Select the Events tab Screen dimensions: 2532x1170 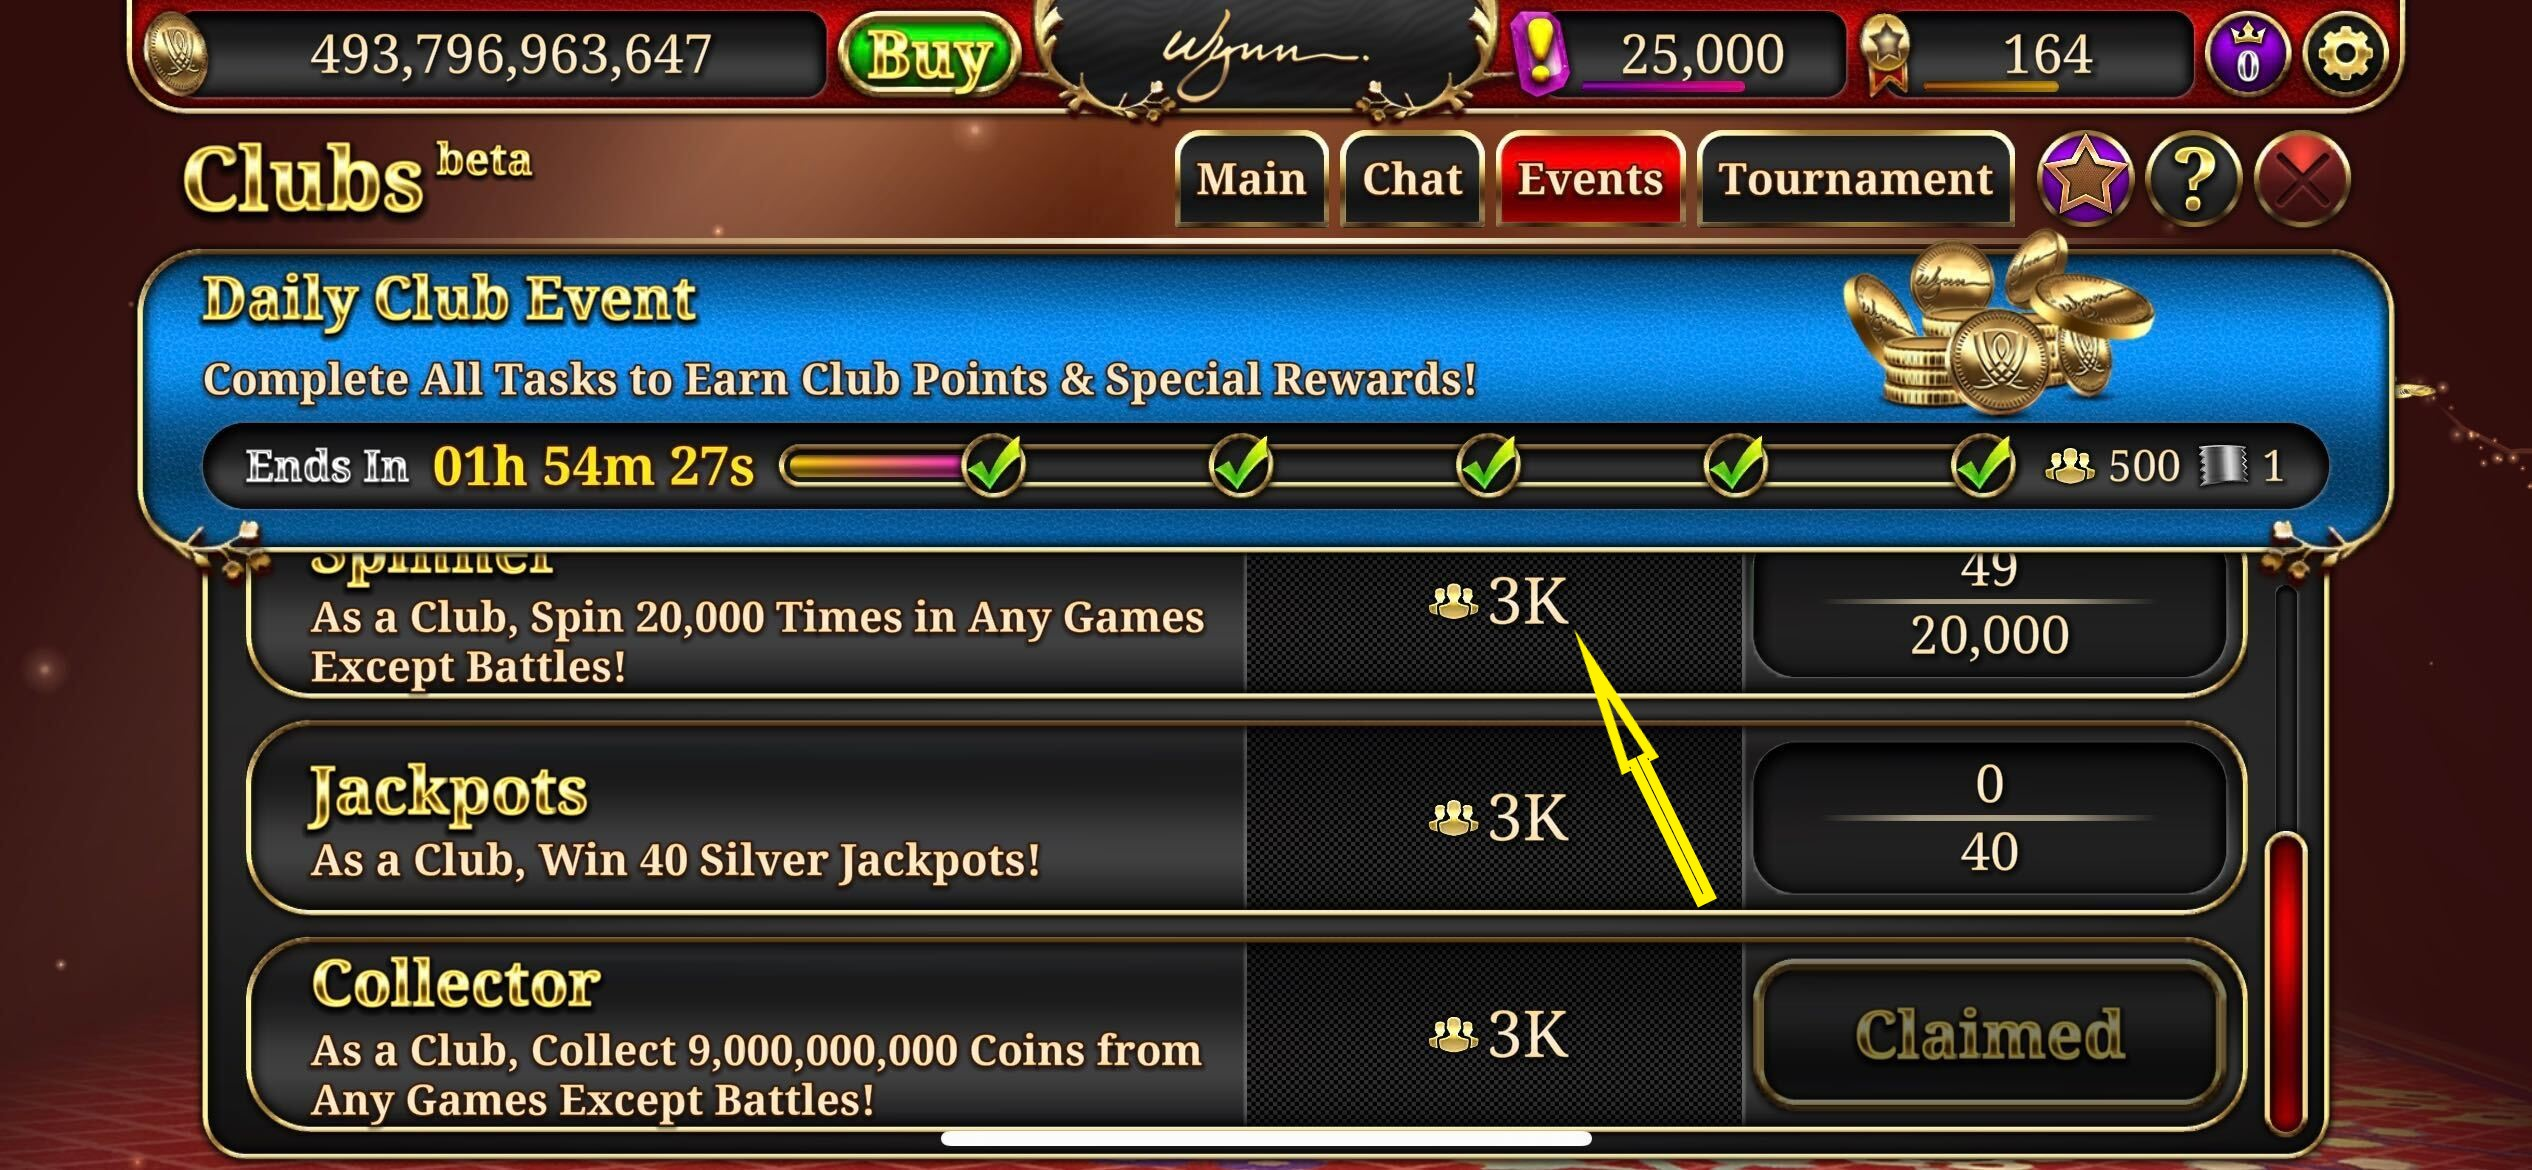(x=1590, y=179)
